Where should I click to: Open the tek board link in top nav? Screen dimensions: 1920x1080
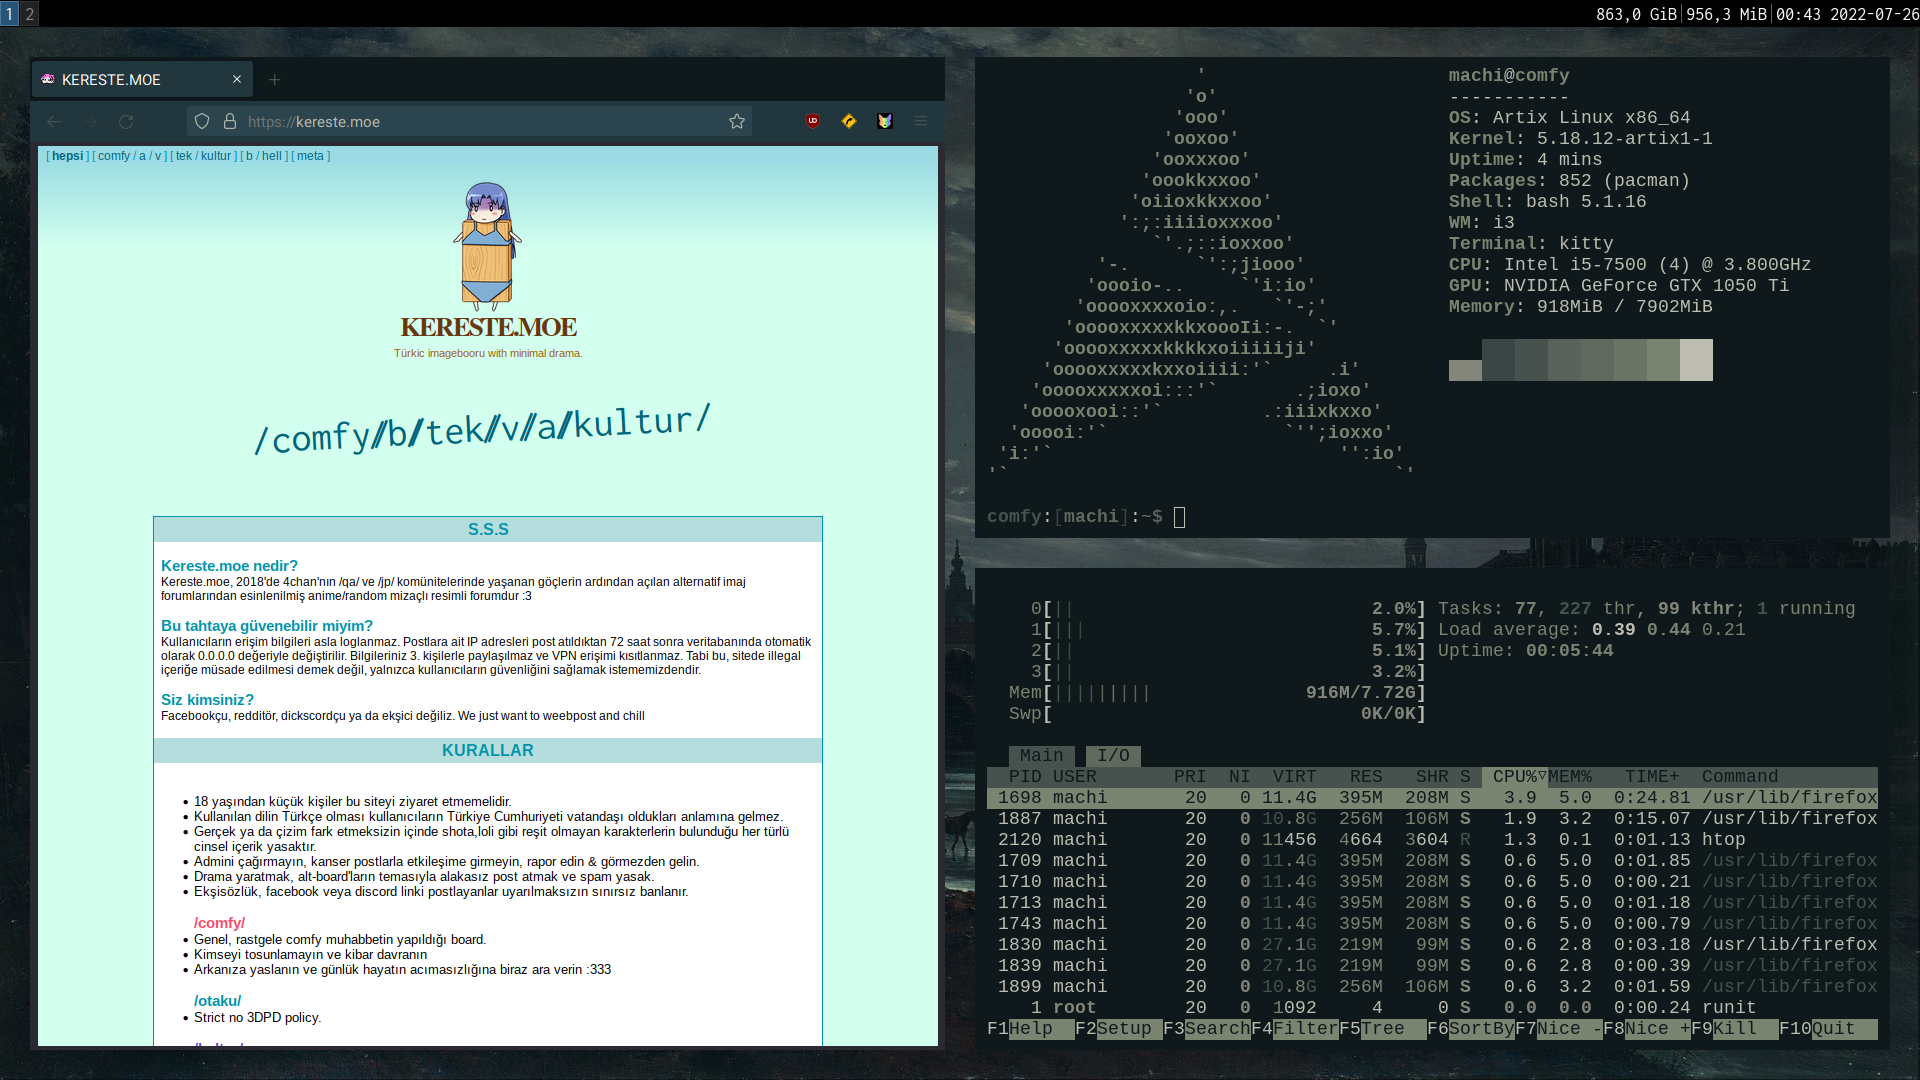pyautogui.click(x=184, y=156)
